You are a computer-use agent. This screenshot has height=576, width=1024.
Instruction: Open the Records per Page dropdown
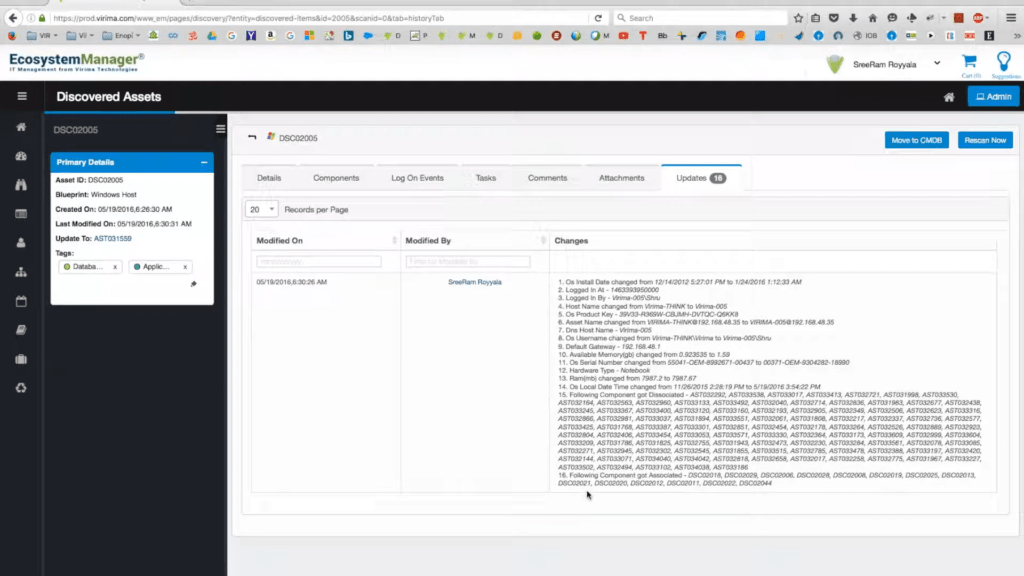point(262,210)
